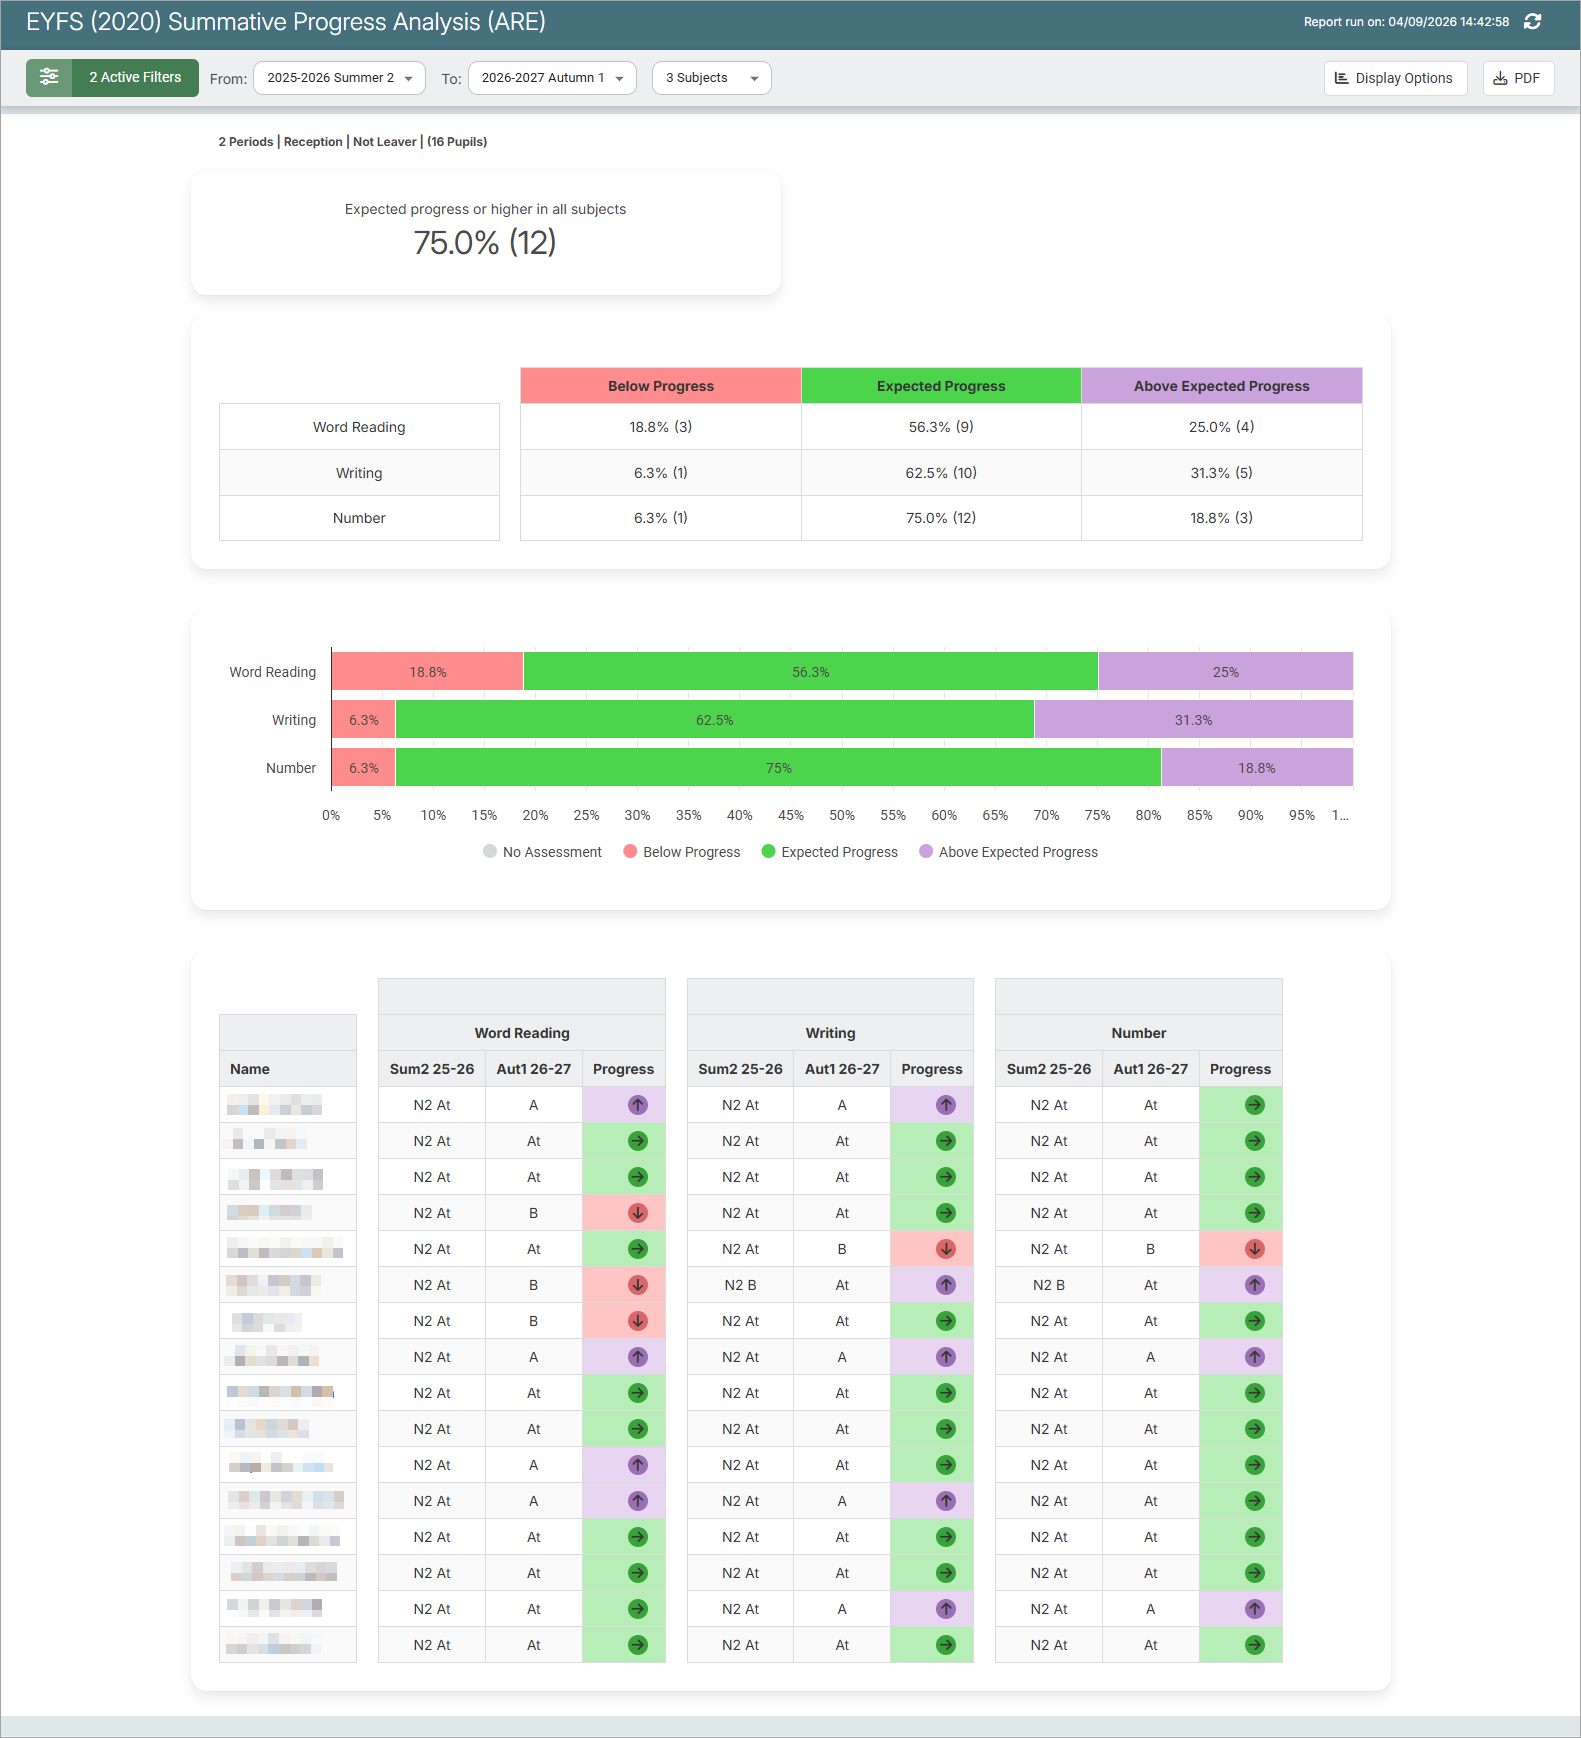Open the From period dropdown 2025-2026 Summer 2
The image size is (1581, 1738).
(x=340, y=78)
